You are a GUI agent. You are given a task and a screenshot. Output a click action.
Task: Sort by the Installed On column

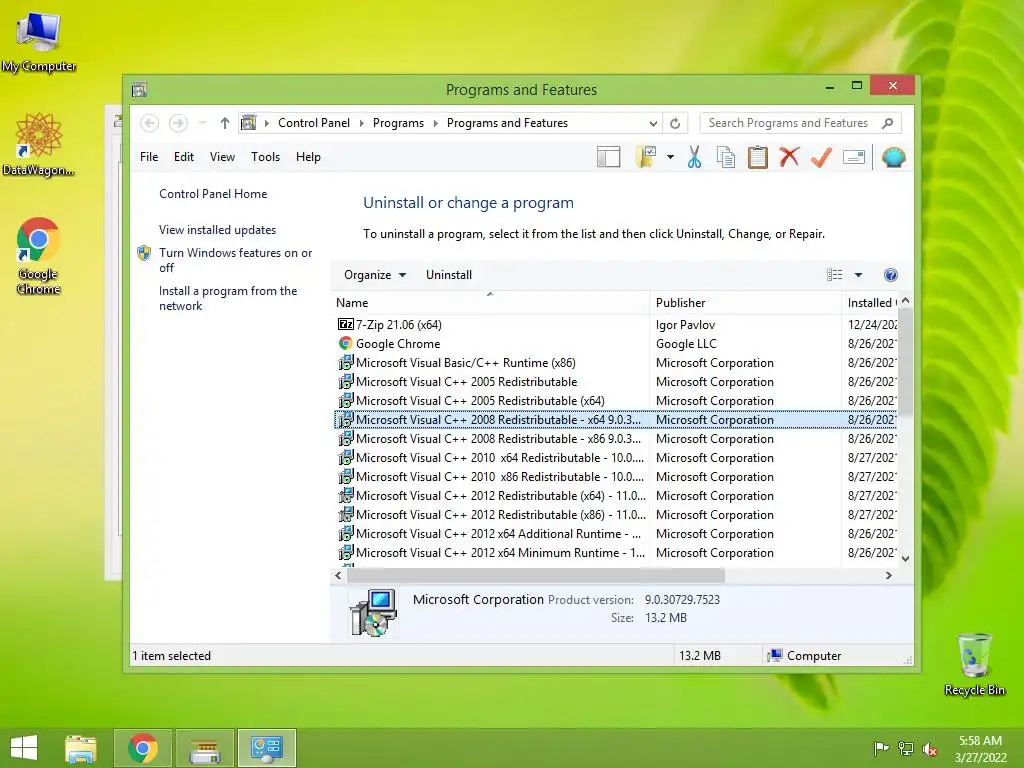click(870, 302)
